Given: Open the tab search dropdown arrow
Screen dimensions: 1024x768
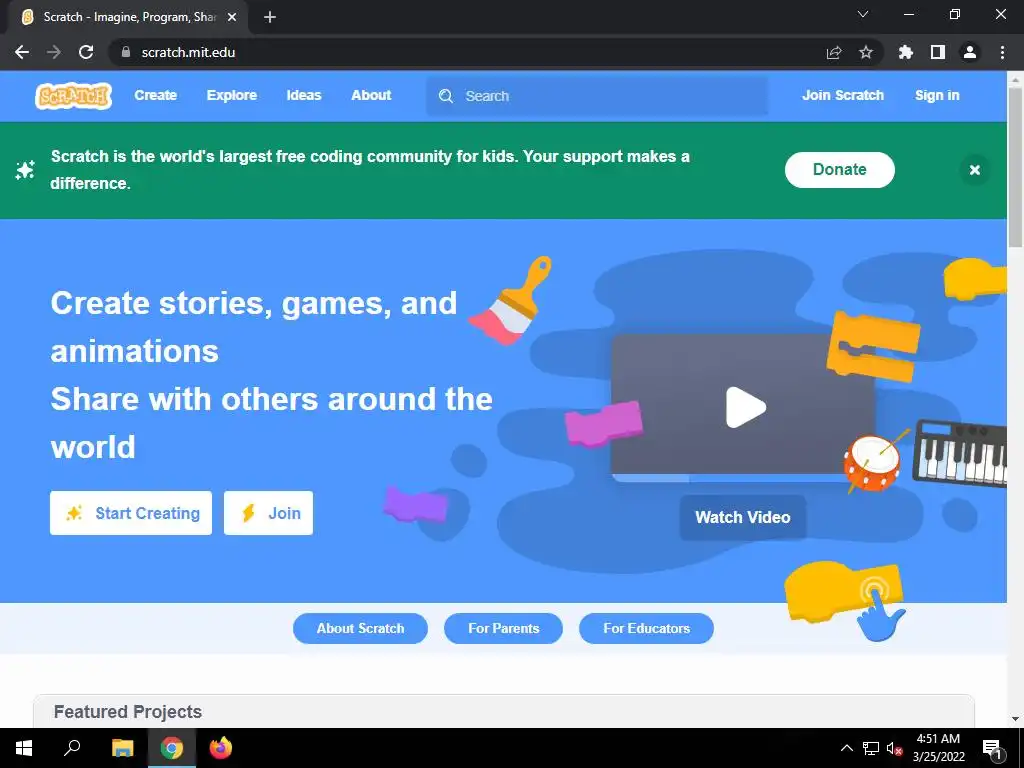Looking at the screenshot, I should (x=863, y=14).
